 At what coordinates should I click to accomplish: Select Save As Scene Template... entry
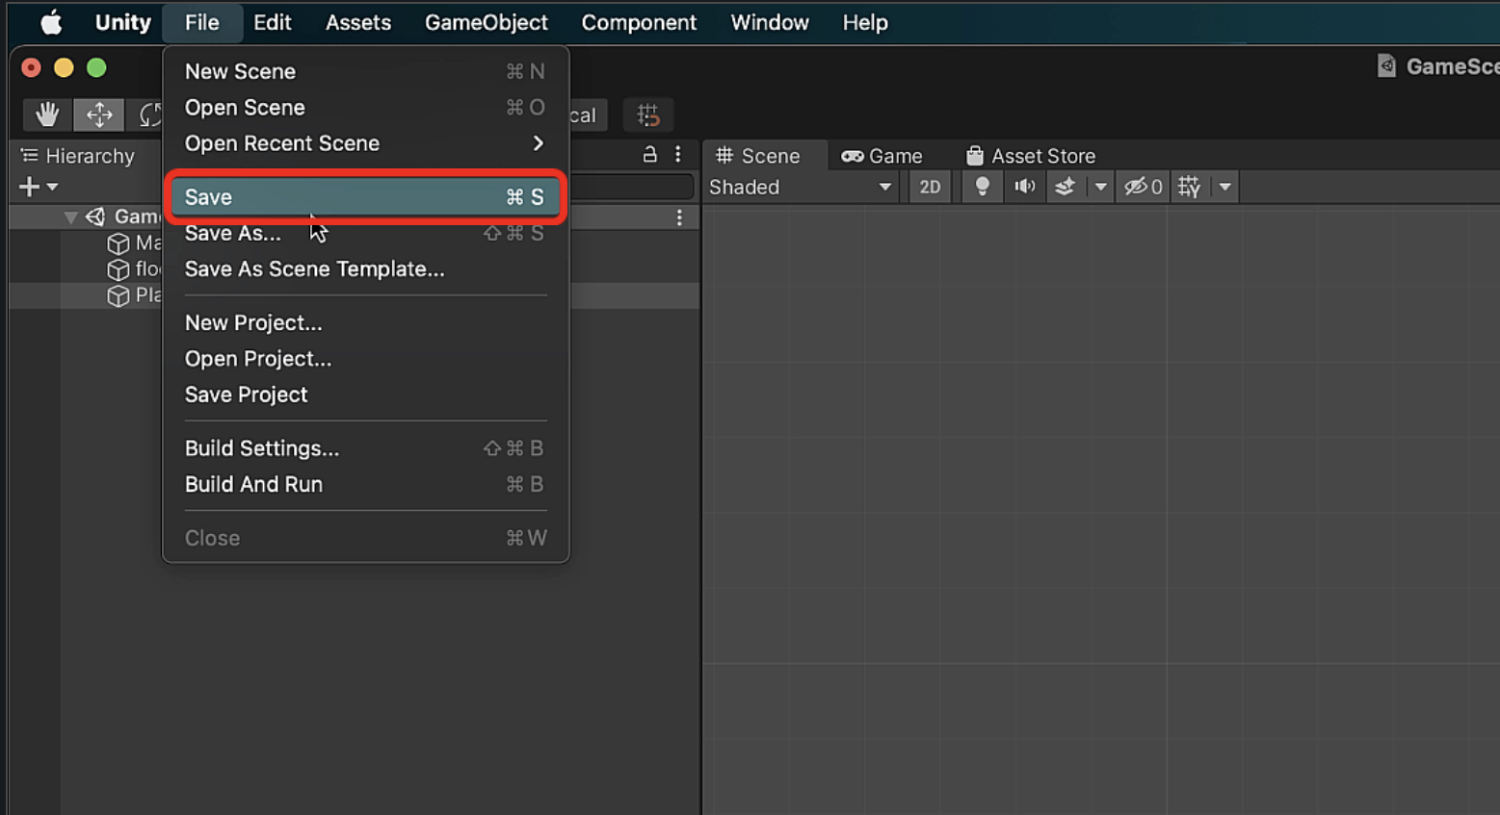(365, 269)
